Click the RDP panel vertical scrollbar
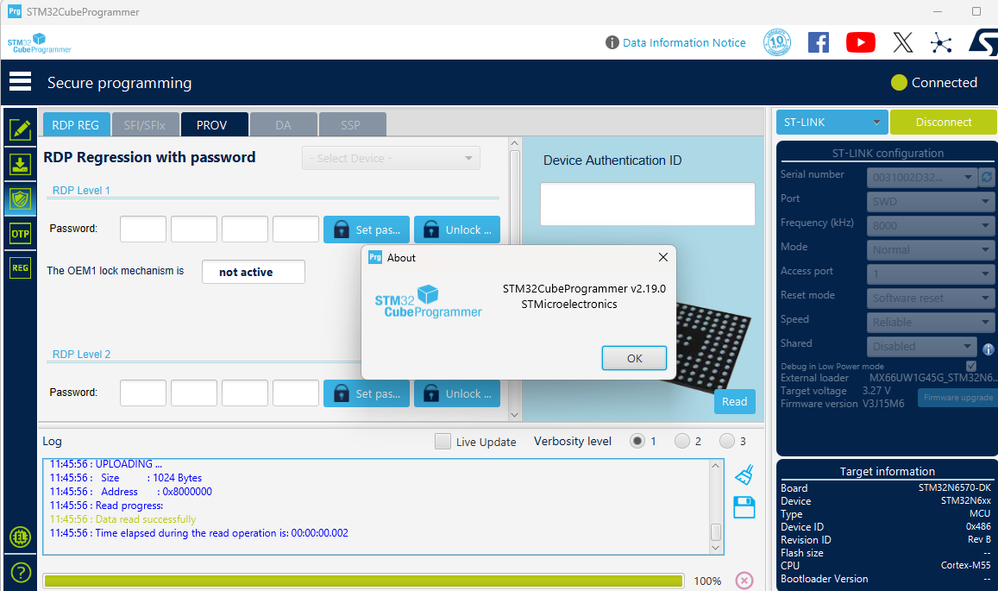 515,279
